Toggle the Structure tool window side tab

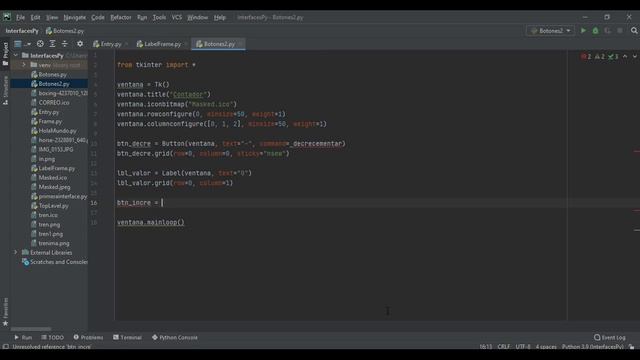coord(5,91)
